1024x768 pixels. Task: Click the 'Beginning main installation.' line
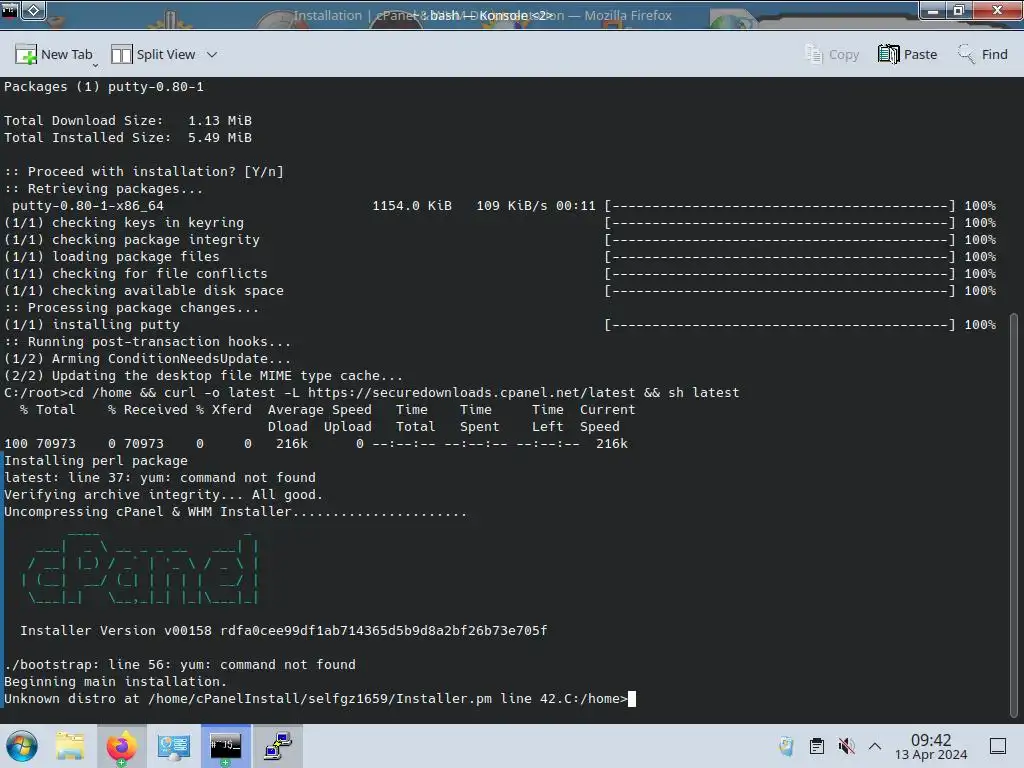click(116, 682)
